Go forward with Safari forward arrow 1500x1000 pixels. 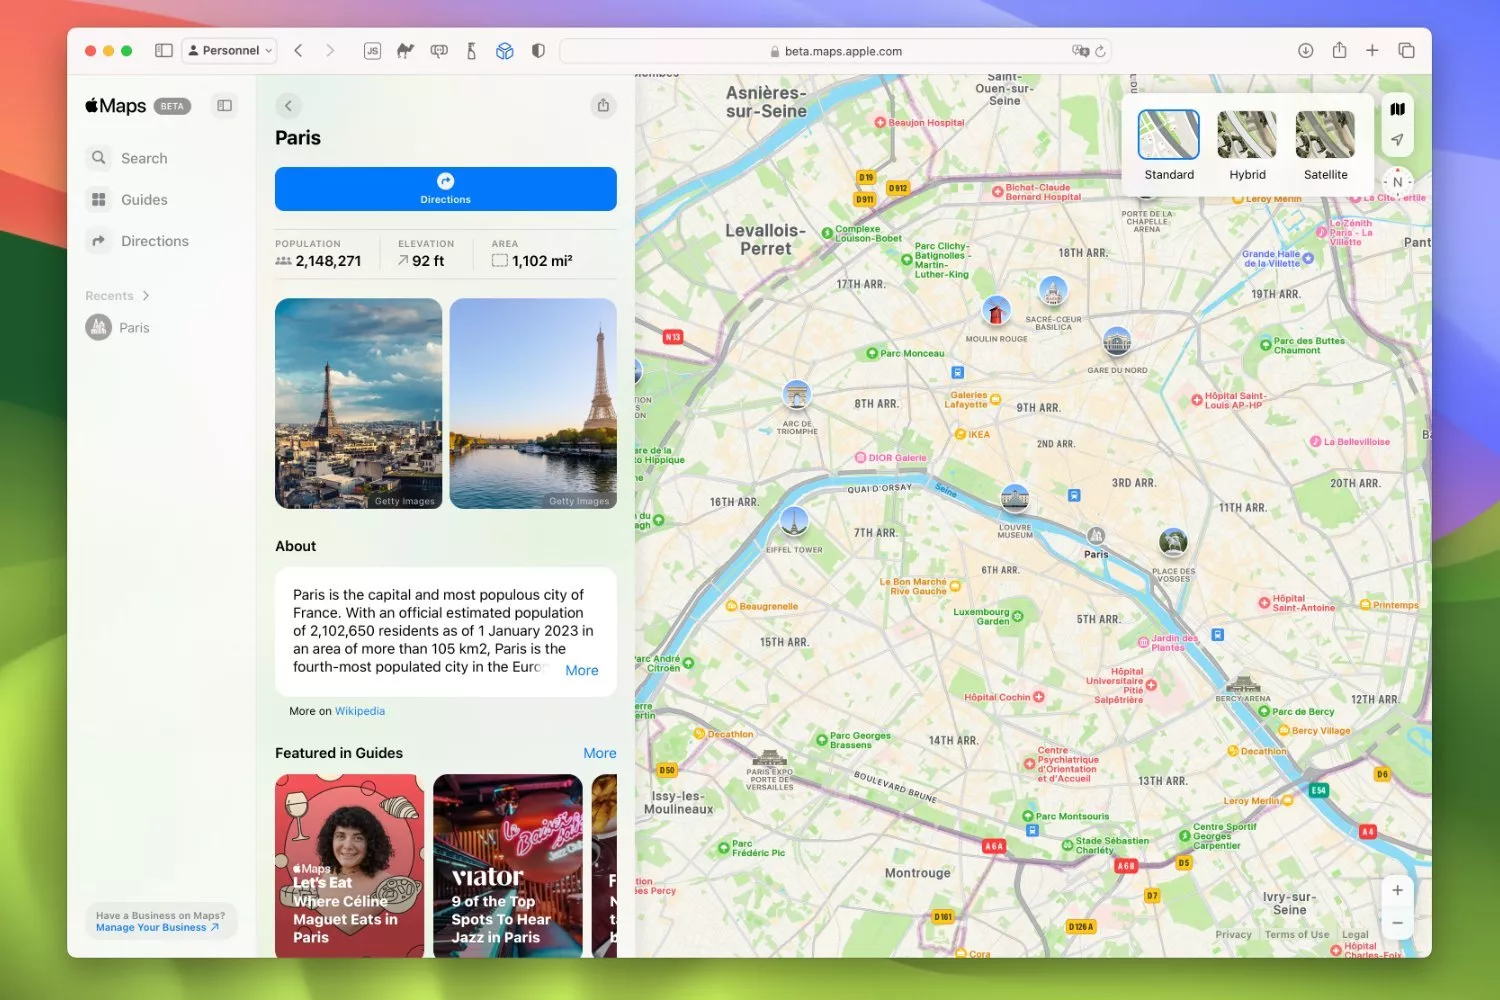pyautogui.click(x=330, y=50)
